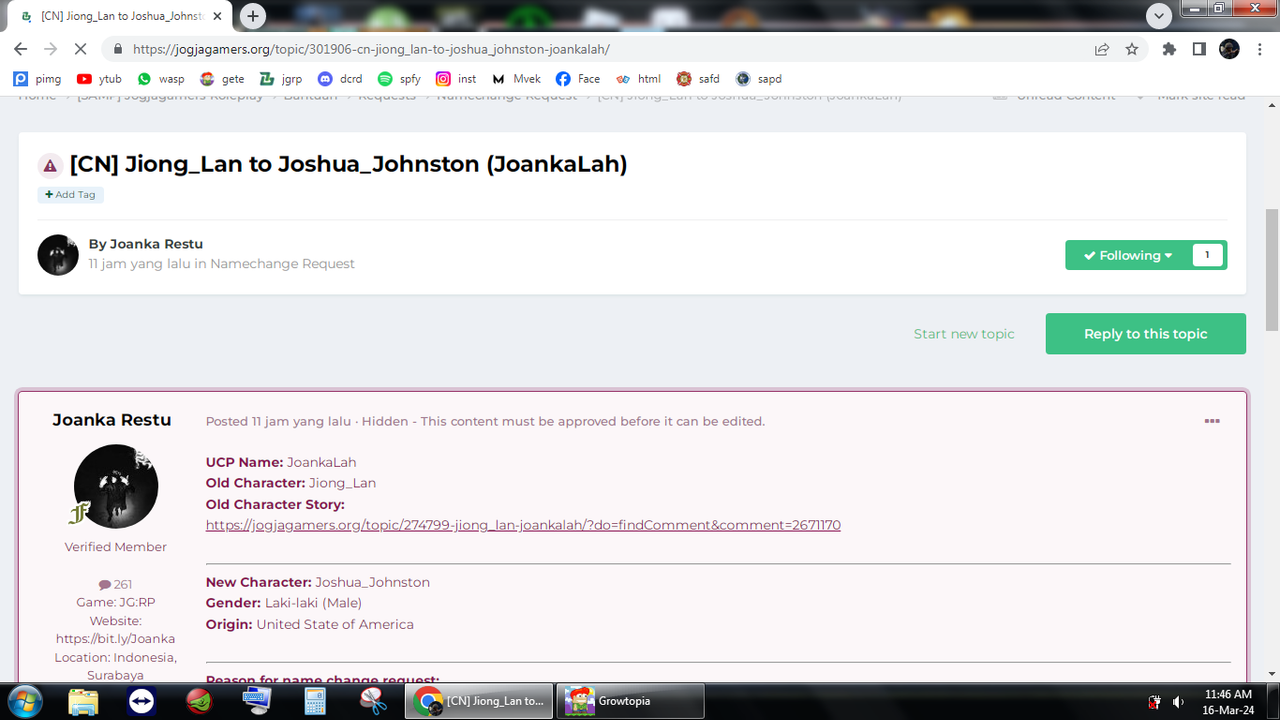Image resolution: width=1280 pixels, height=720 pixels.
Task: Open the spfy Spotify bookmark
Action: click(x=400, y=79)
